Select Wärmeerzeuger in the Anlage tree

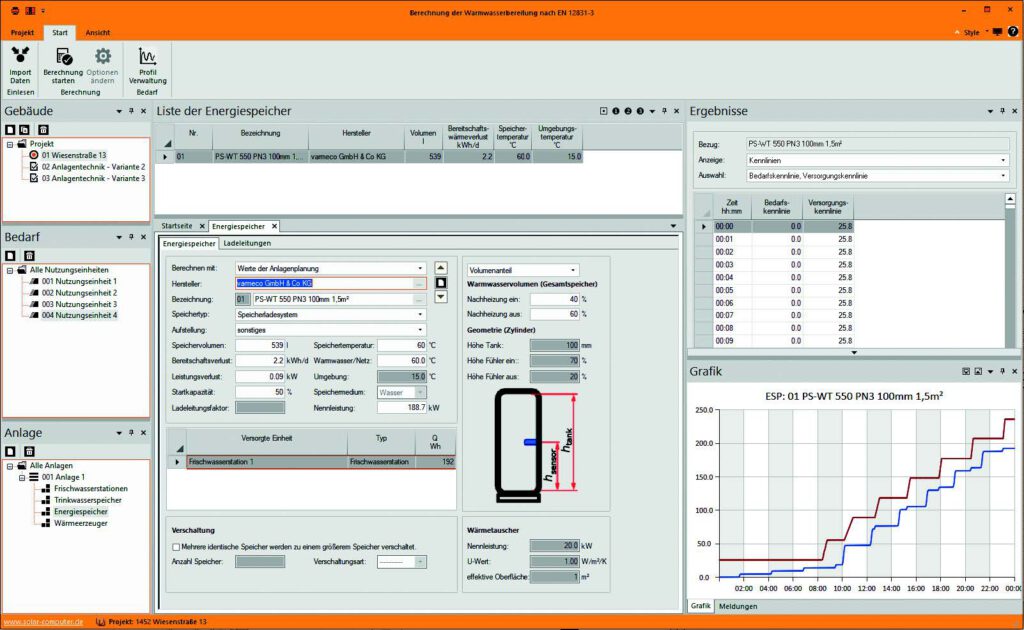[x=80, y=524]
